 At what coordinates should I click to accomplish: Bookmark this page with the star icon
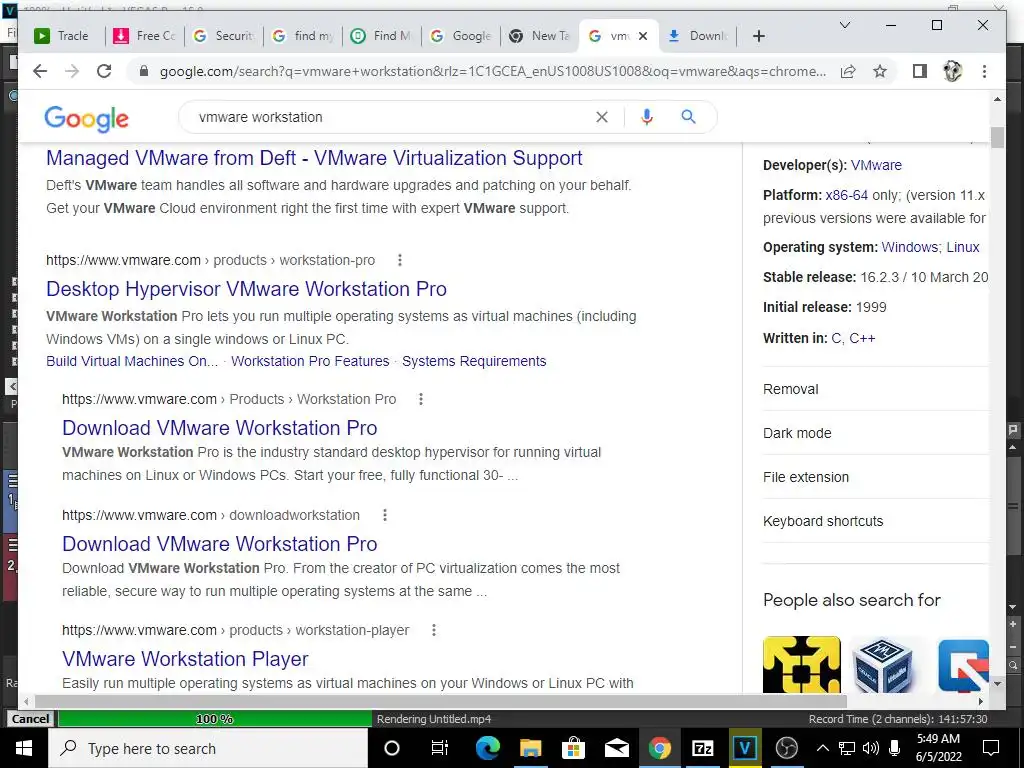point(880,71)
